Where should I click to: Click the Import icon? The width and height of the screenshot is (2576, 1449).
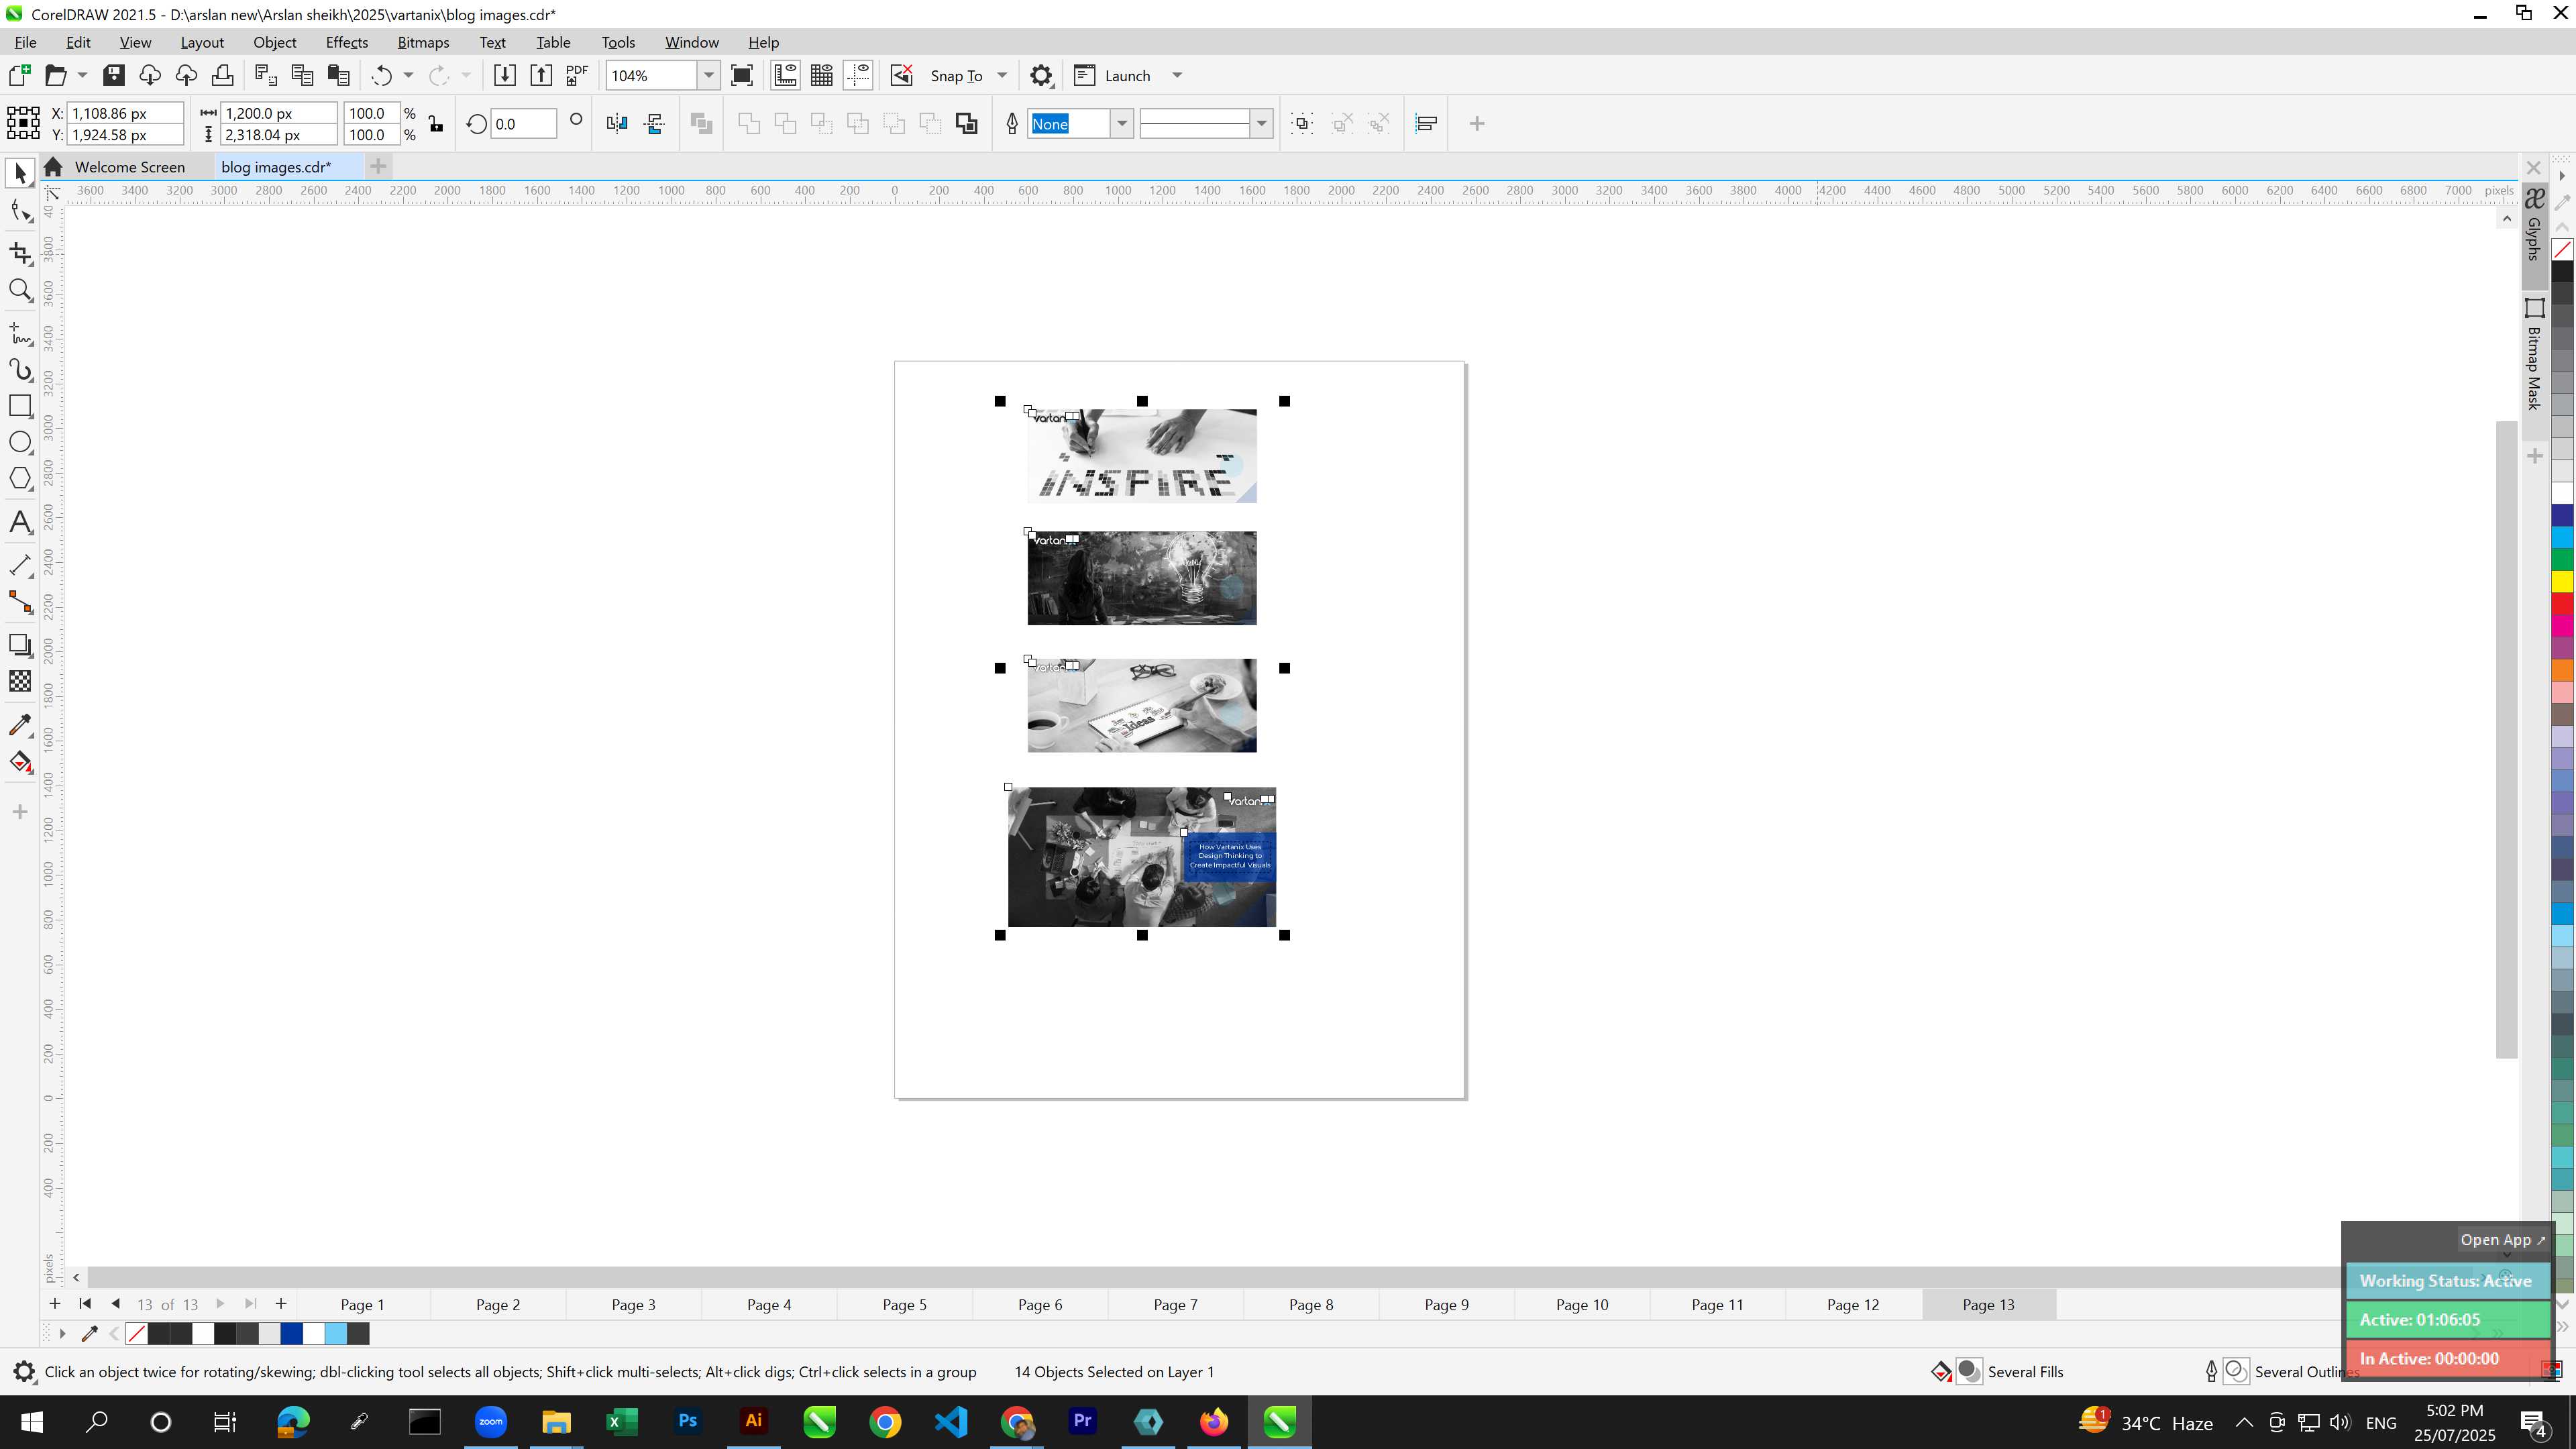504,75
